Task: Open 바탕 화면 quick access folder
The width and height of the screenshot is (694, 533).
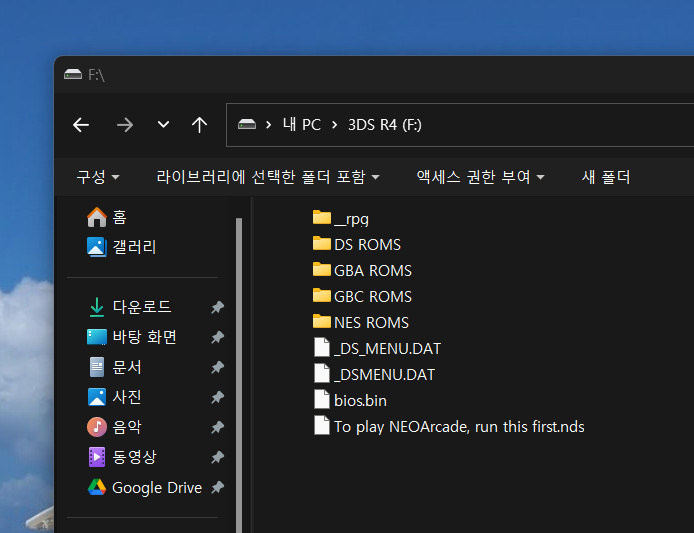Action: tap(132, 337)
